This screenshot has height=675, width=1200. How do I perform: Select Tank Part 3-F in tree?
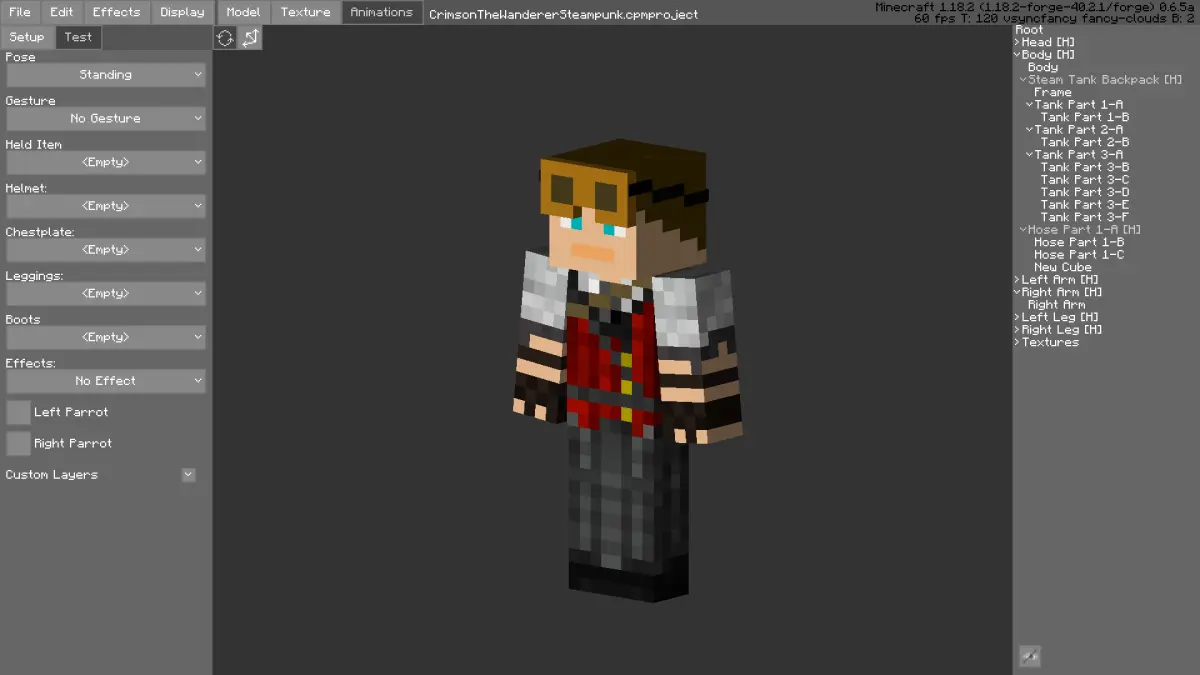pos(1085,218)
